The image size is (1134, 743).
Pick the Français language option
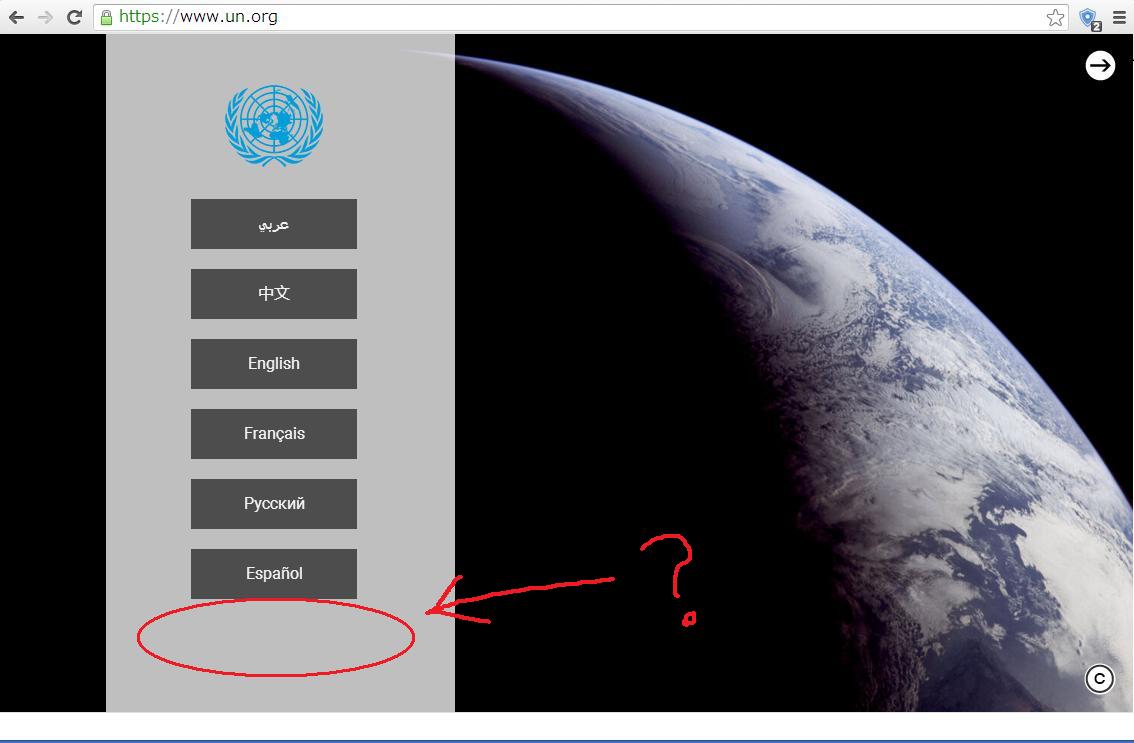(x=274, y=434)
